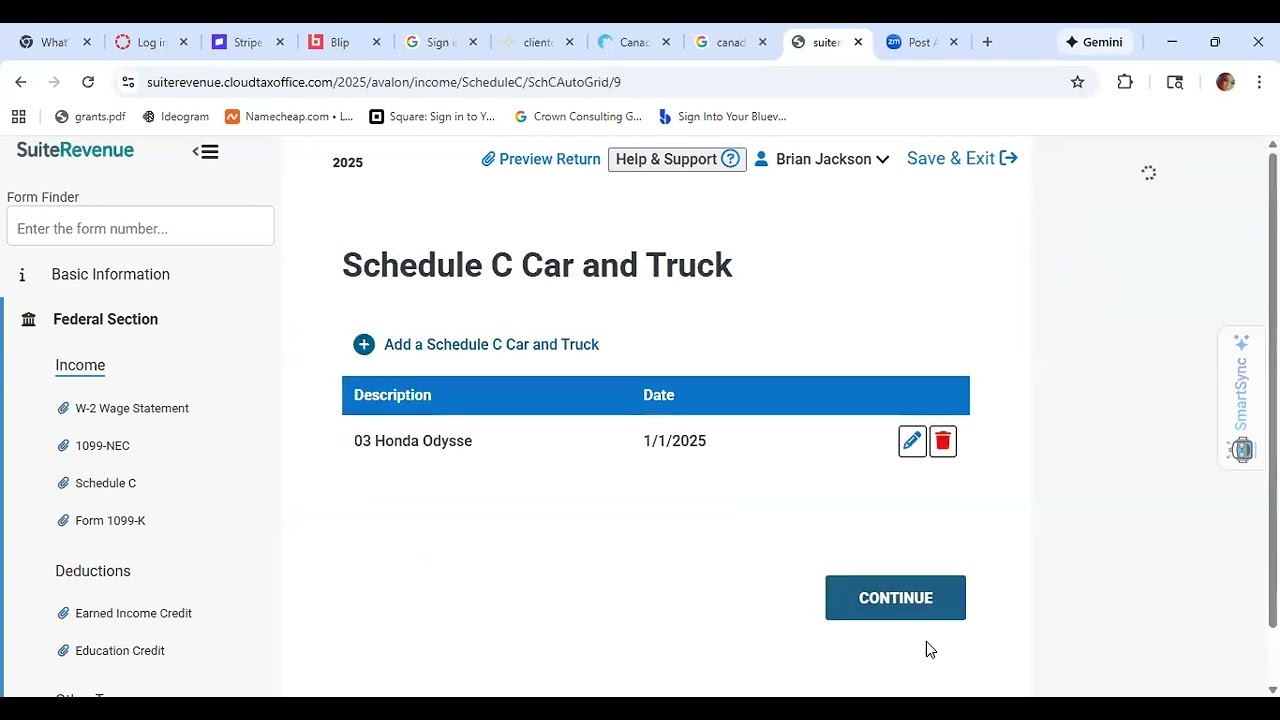Viewport: 1280px width, 720px height.
Task: Click the CONTINUE button
Action: coord(895,598)
